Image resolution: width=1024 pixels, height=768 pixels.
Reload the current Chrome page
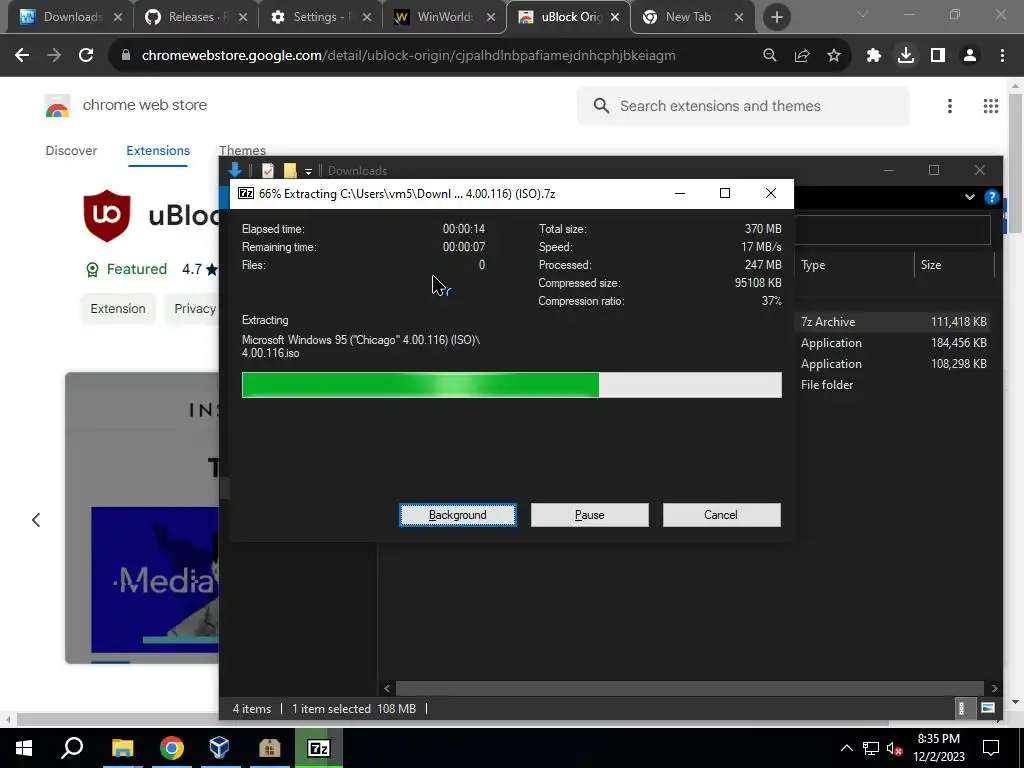coord(86,56)
